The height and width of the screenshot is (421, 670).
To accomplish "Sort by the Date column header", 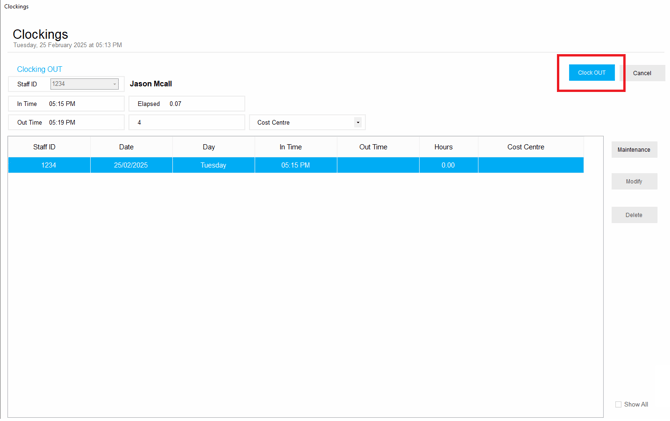I will [x=126, y=147].
